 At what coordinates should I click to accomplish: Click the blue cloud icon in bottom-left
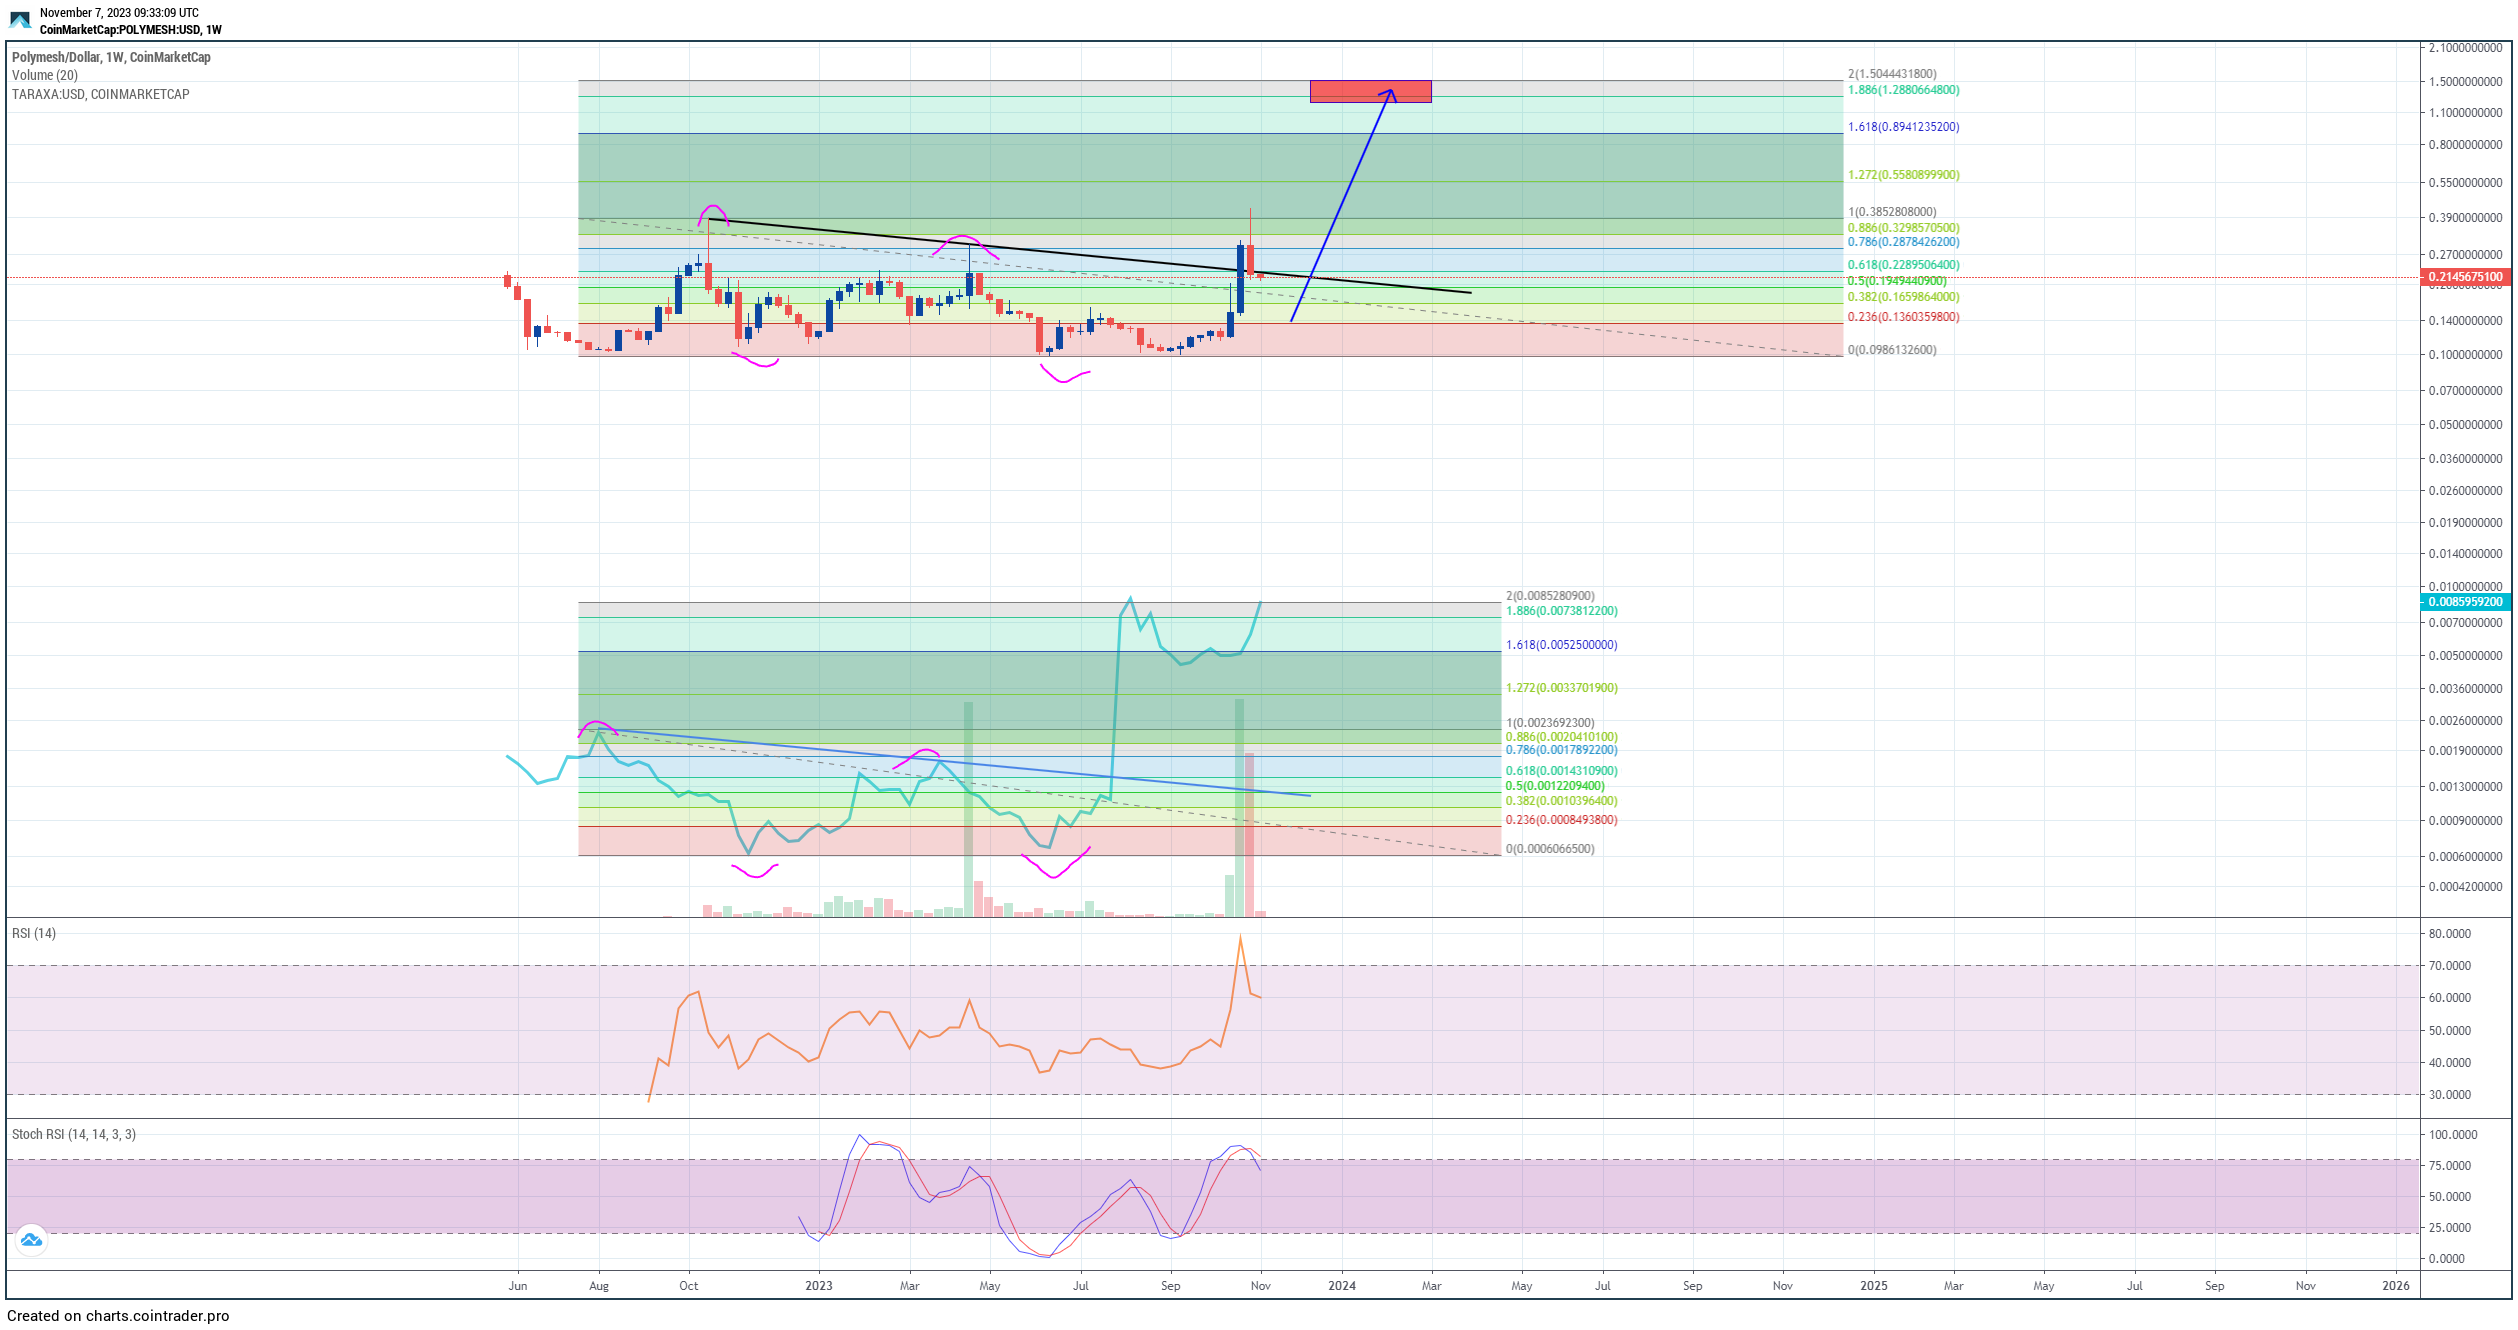pyautogui.click(x=31, y=1241)
